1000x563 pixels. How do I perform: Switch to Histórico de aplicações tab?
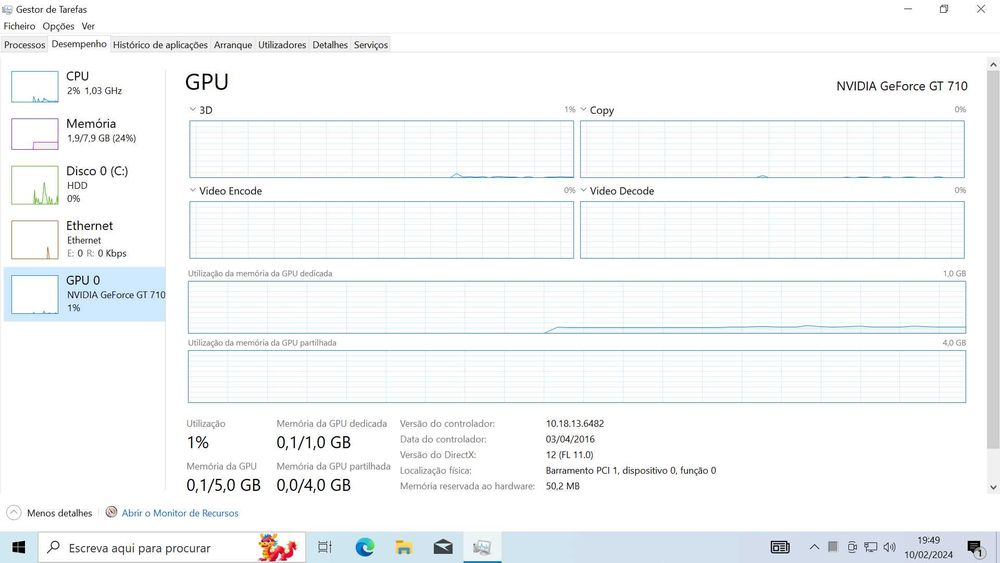pos(160,45)
